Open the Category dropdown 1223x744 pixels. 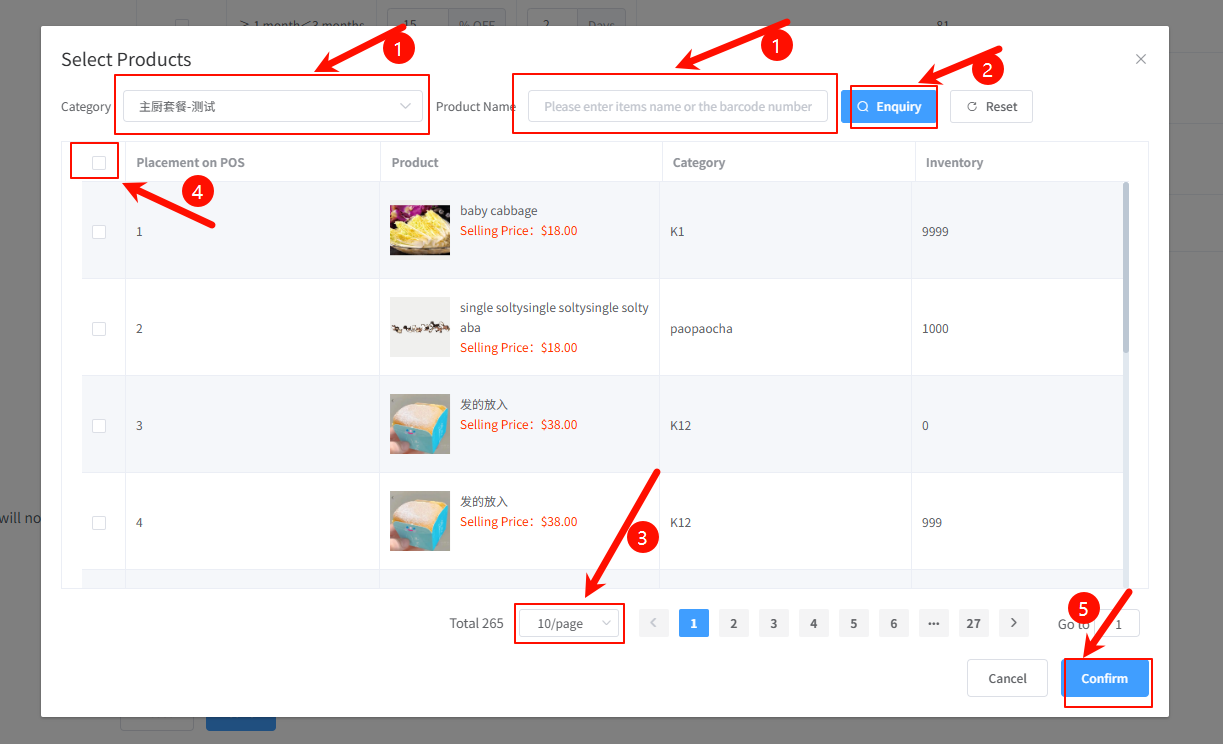(273, 106)
